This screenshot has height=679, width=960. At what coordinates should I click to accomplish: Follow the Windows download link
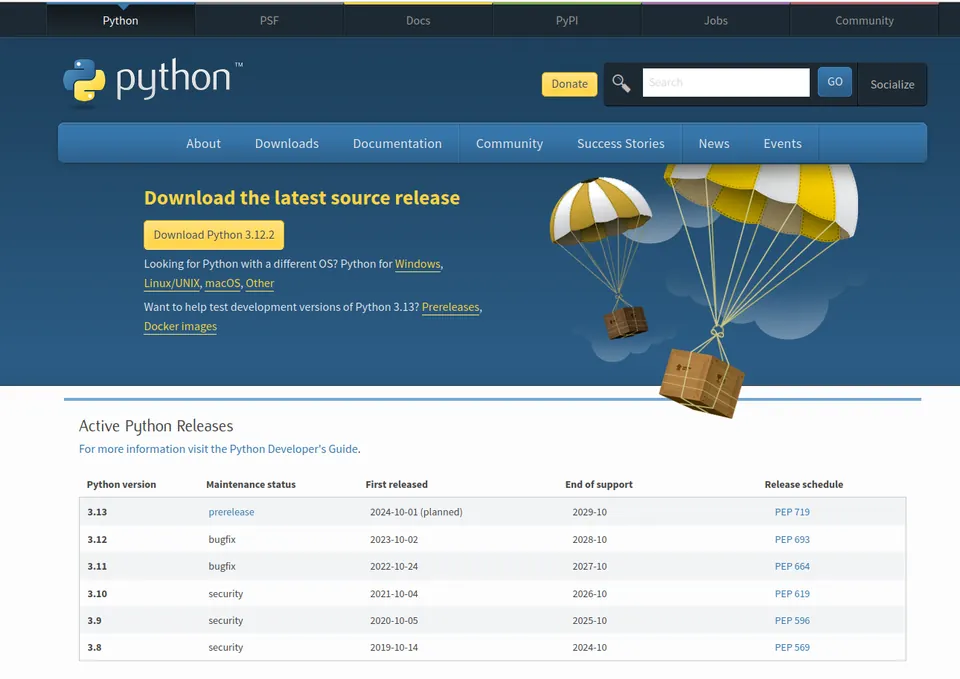[418, 264]
